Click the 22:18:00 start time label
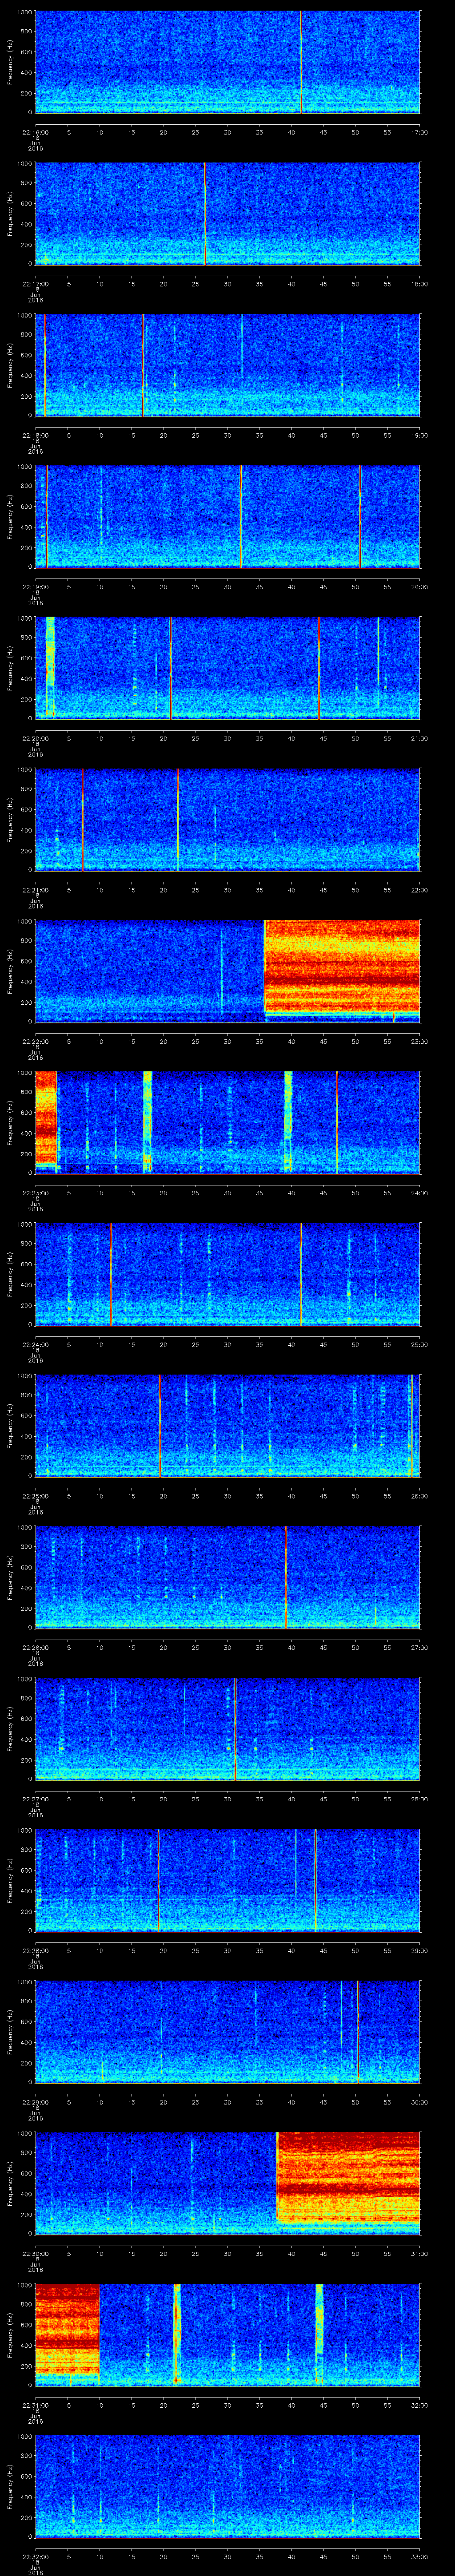The image size is (455, 2576). coord(35,435)
